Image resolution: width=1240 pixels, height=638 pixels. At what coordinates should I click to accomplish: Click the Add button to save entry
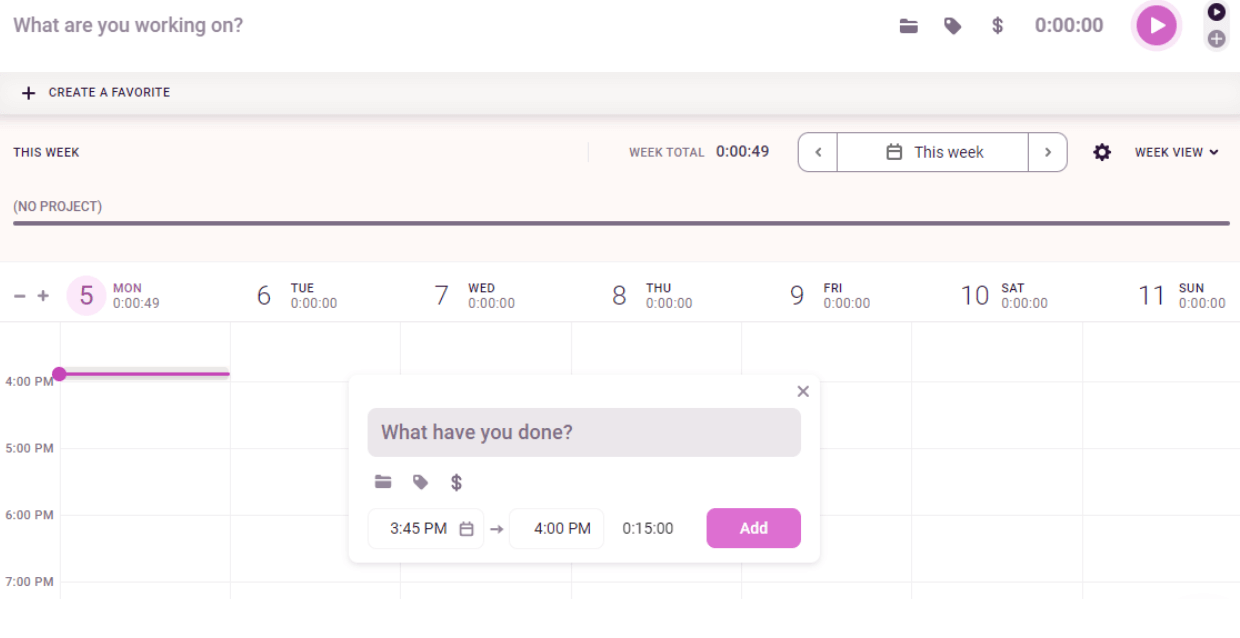[753, 528]
